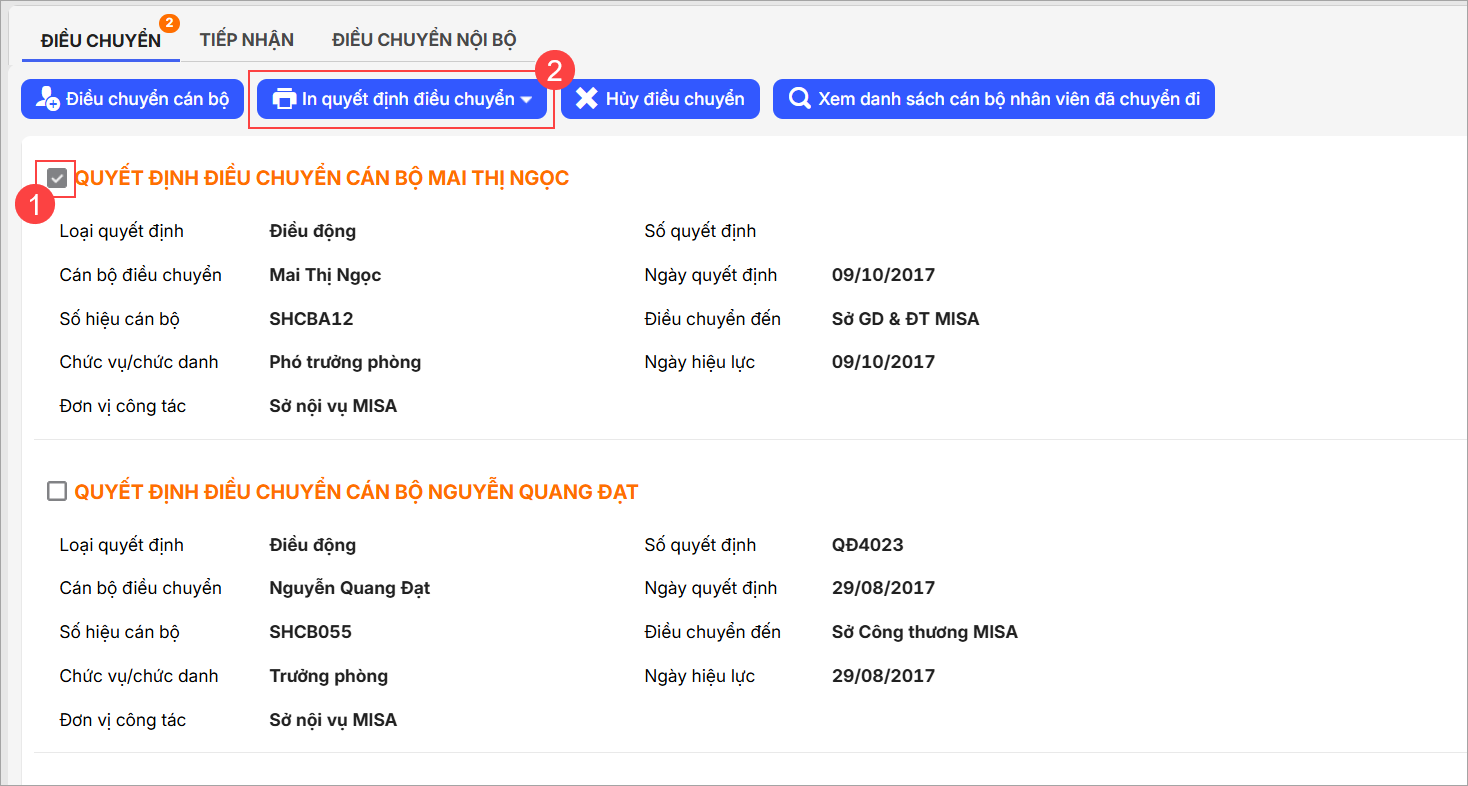Select the Điều chuyển tab
The width and height of the screenshot is (1468, 786).
coord(100,40)
